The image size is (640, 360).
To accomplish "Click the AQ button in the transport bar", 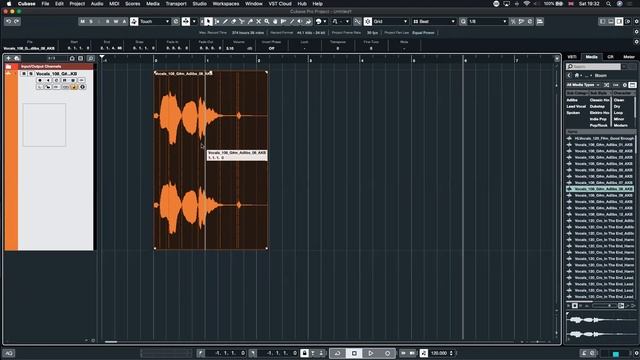I will coord(9,353).
